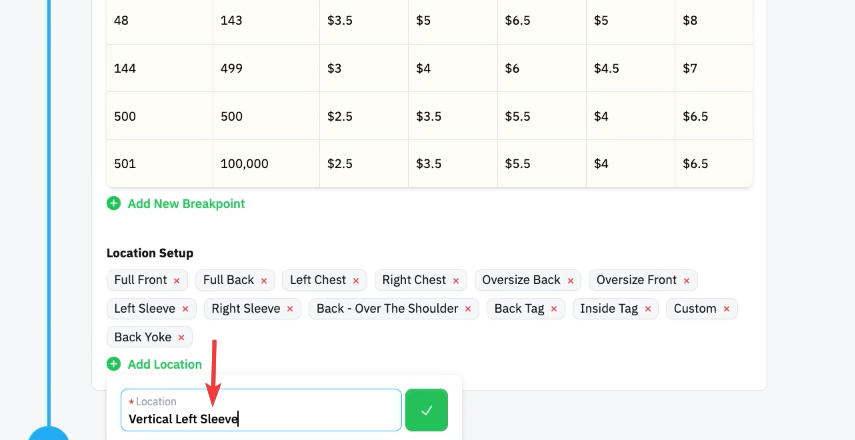Click the Add Location link
The width and height of the screenshot is (855, 440).
[x=165, y=364]
